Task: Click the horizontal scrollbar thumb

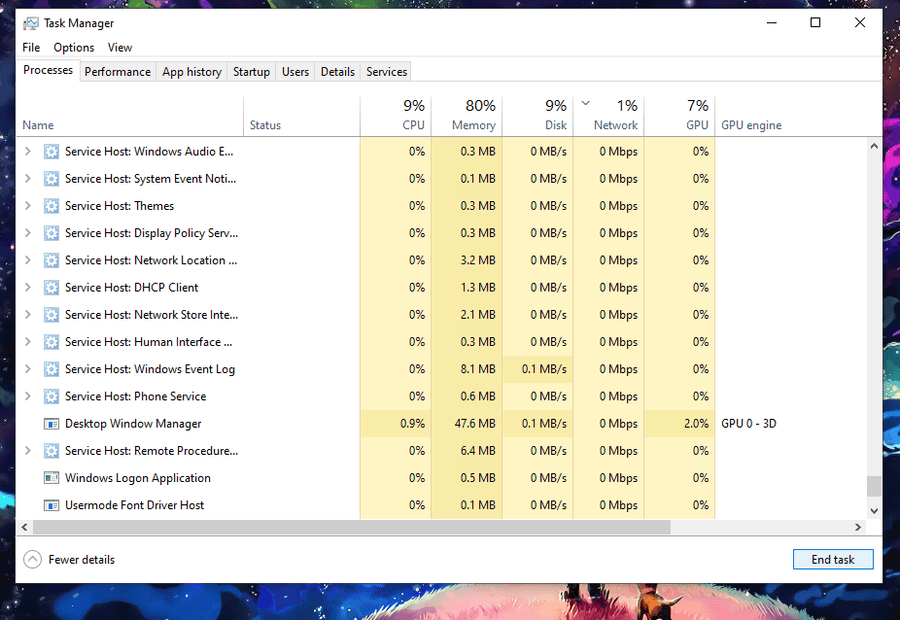Action: 352,527
